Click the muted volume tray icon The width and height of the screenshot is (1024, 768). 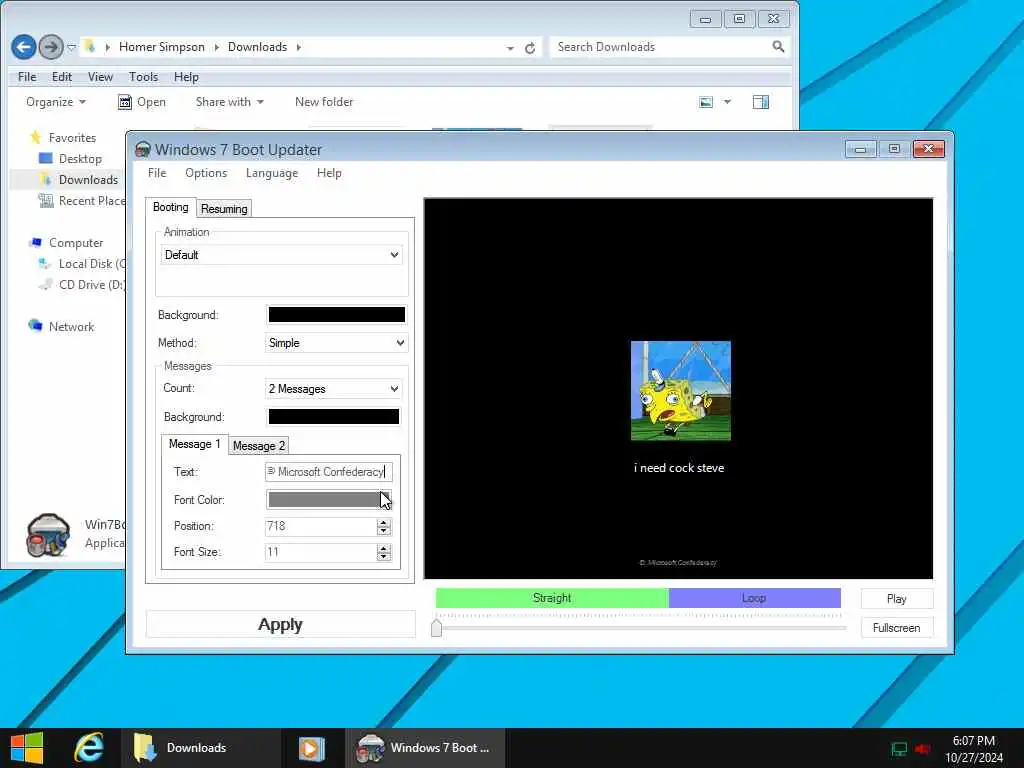coord(923,749)
